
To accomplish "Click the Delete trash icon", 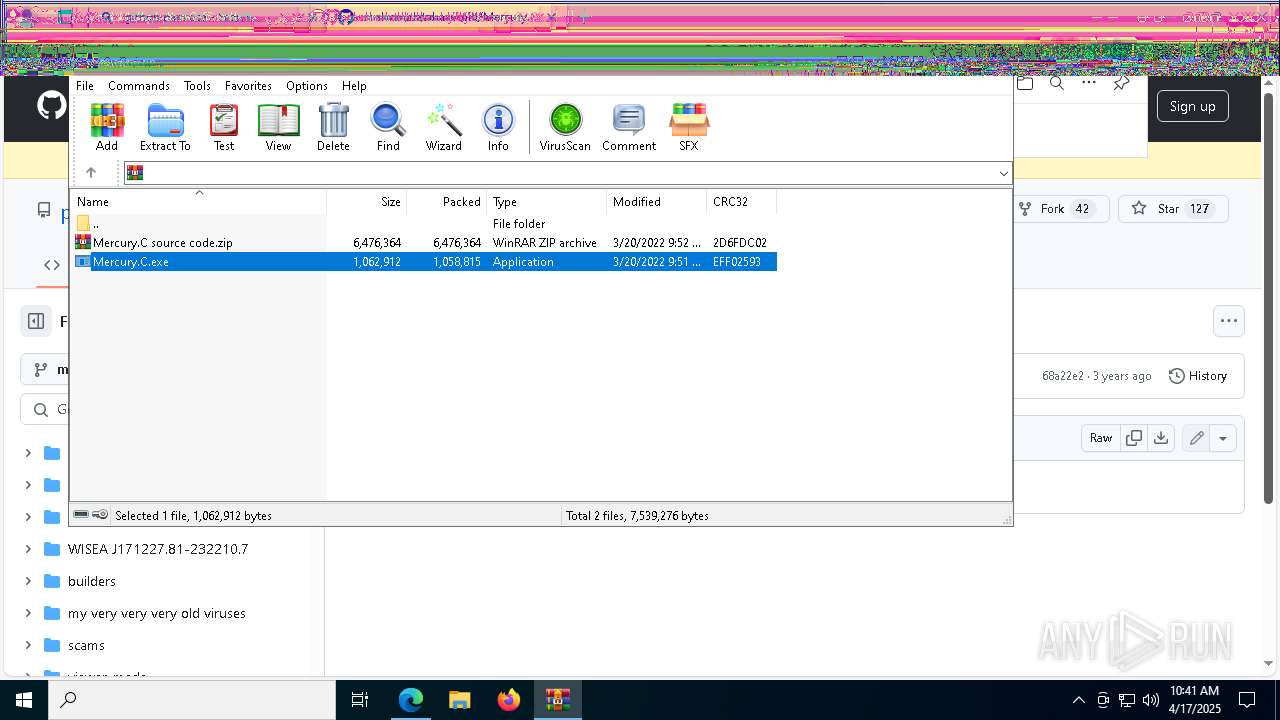I will pos(333,127).
